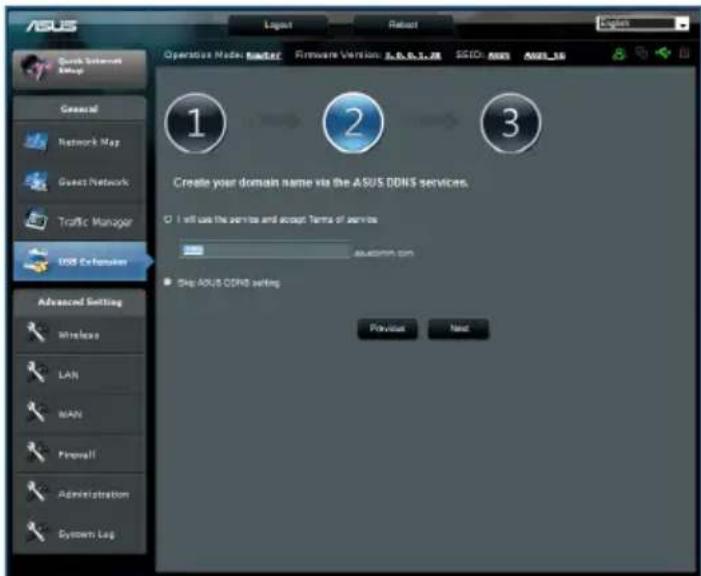Click the General section header

79,109
